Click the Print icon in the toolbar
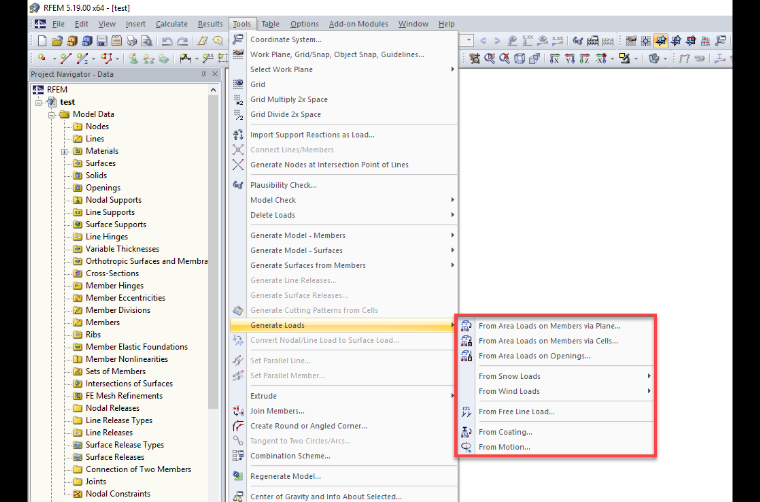The height and width of the screenshot is (502, 760). 132,41
